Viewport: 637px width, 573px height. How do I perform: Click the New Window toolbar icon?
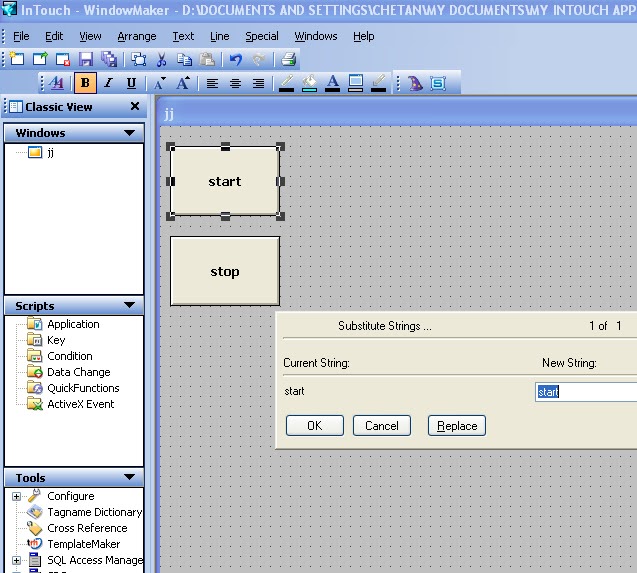(17, 59)
